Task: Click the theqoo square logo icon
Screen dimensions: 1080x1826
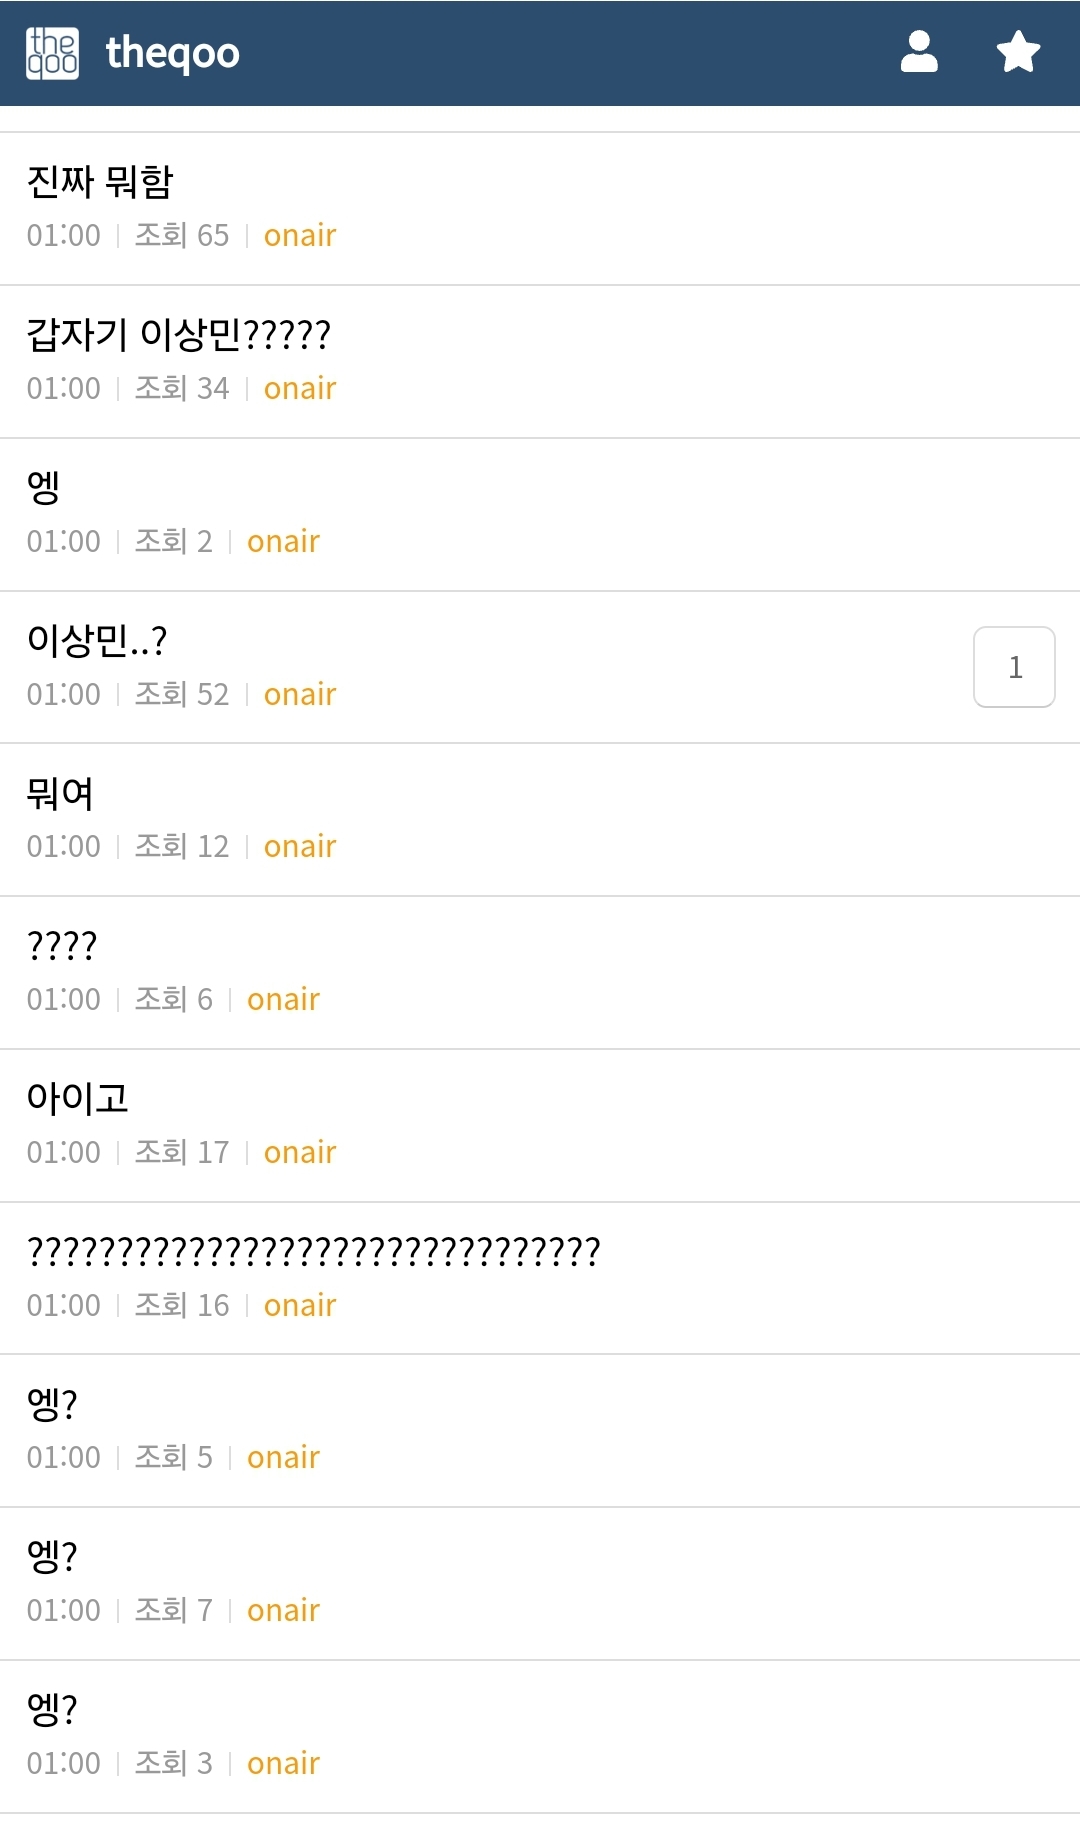Action: point(52,53)
